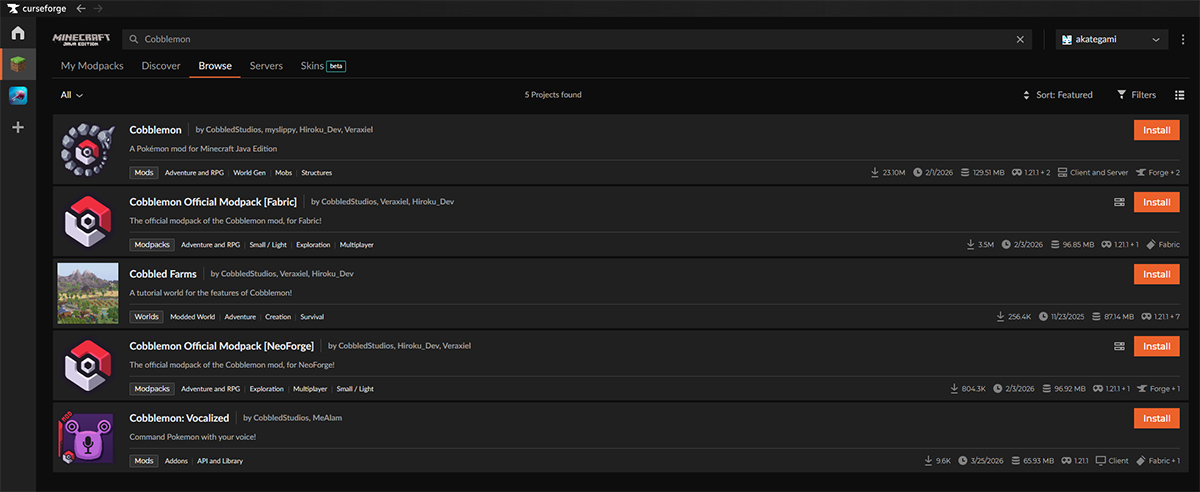The width and height of the screenshot is (1200, 492).
Task: Click the 5 Projects found text
Action: (553, 95)
